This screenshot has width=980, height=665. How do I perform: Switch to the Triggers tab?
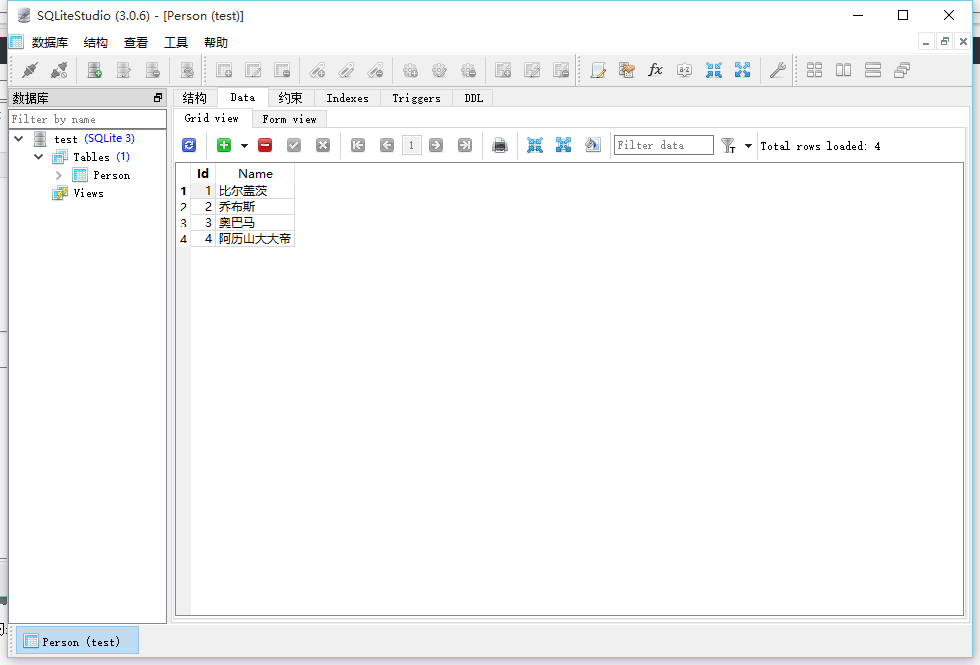pyautogui.click(x=416, y=98)
